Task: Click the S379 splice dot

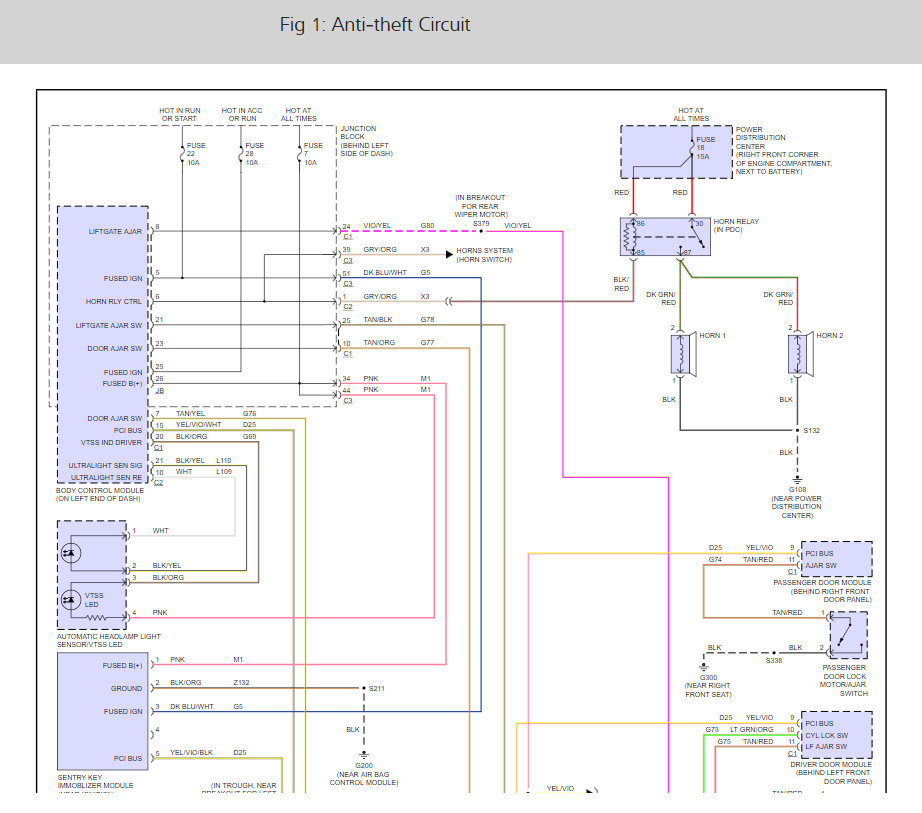Action: (481, 231)
